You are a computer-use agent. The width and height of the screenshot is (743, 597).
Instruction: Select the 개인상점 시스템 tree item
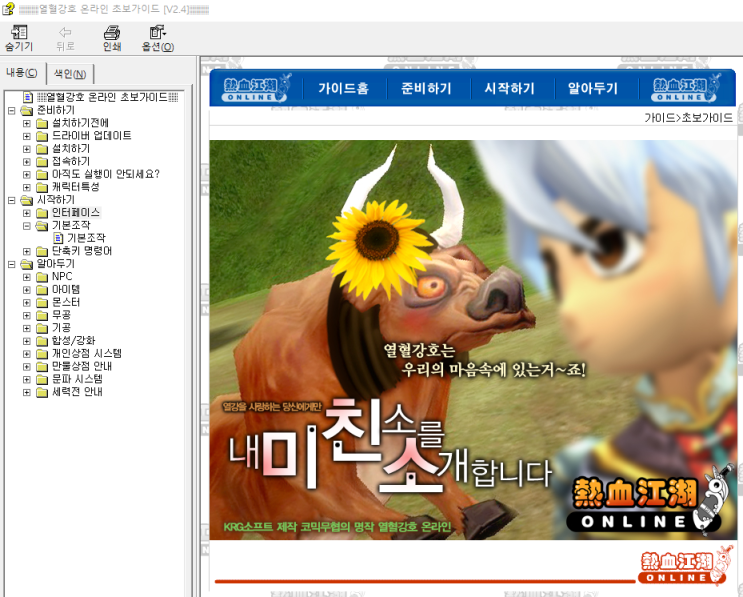pos(87,353)
